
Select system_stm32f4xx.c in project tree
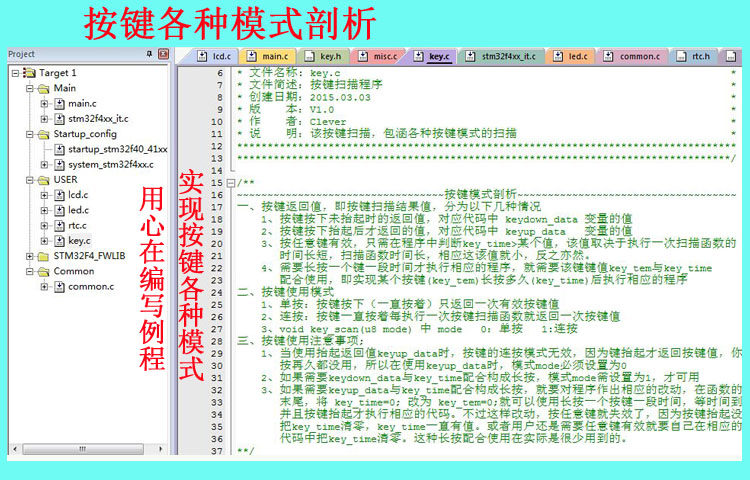point(111,165)
